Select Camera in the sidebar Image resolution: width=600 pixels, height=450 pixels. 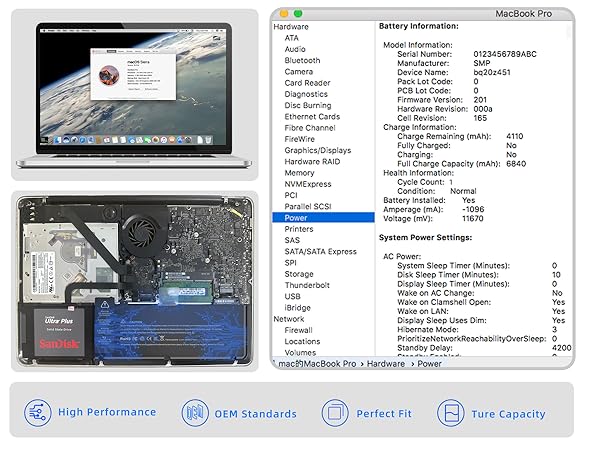point(298,72)
